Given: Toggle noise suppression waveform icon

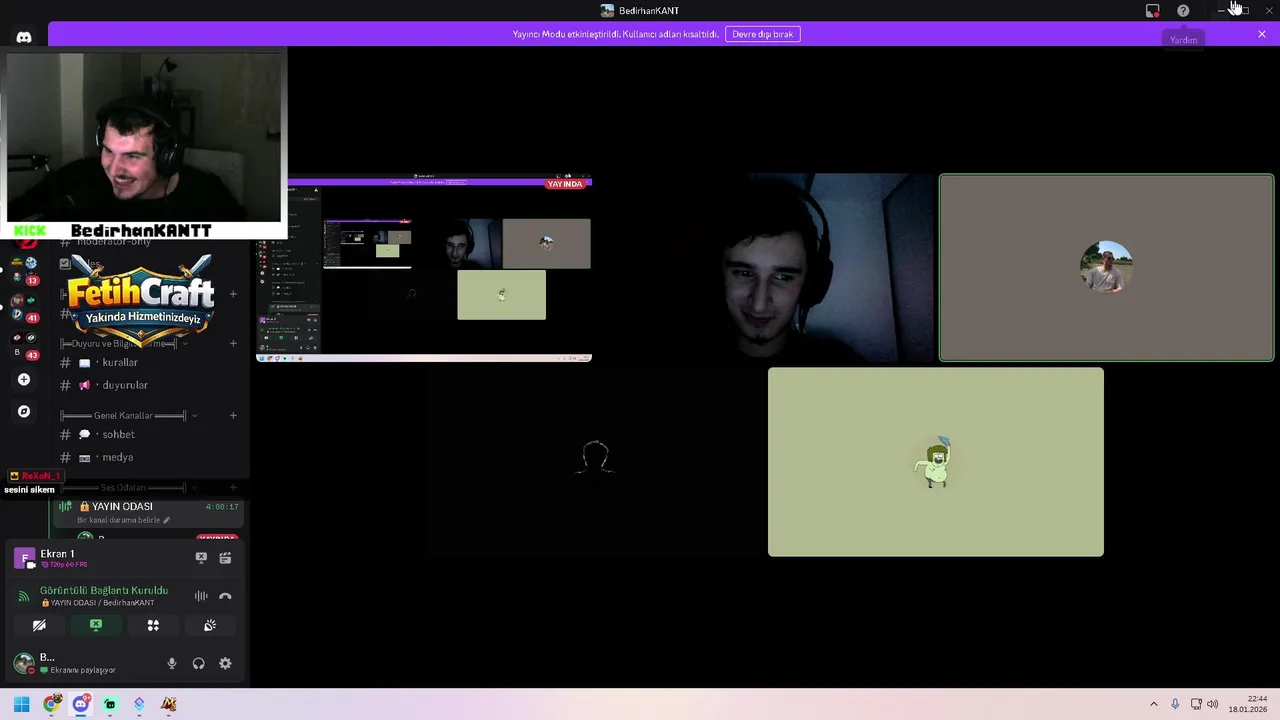Looking at the screenshot, I should tap(201, 596).
